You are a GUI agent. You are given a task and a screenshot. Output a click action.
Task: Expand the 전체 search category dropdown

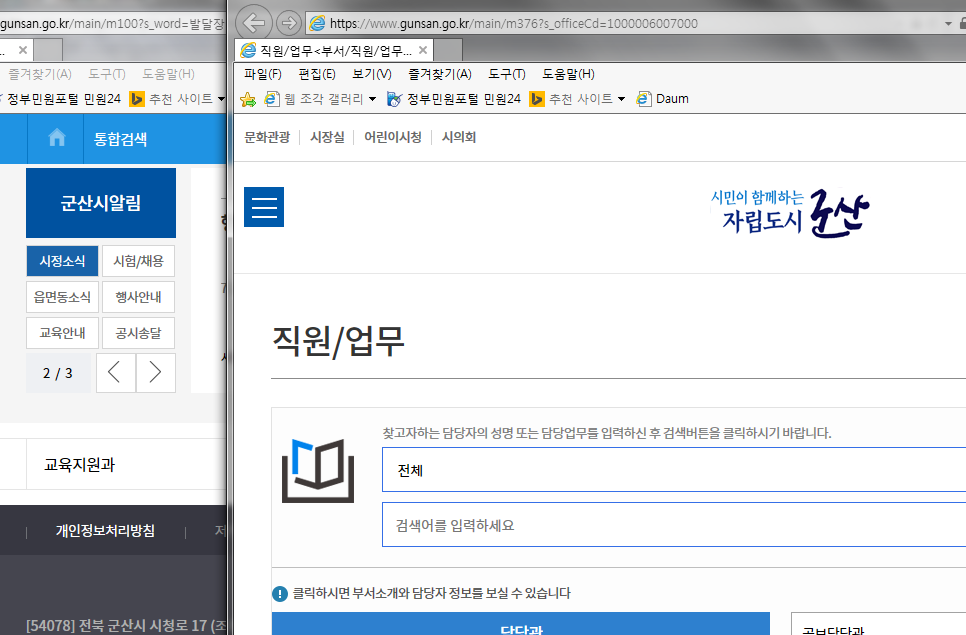(673, 470)
